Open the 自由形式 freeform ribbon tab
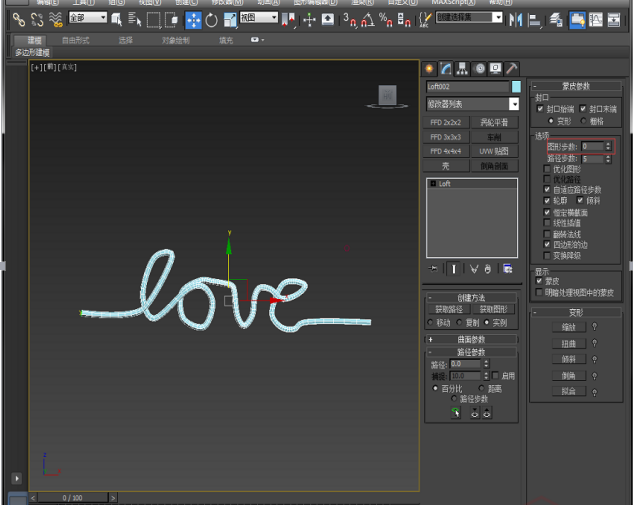 (x=75, y=40)
